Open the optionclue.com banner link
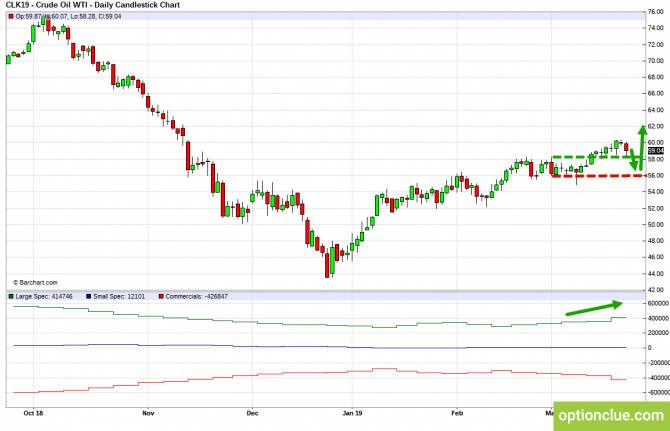This screenshot has width=670, height=431. [611, 416]
